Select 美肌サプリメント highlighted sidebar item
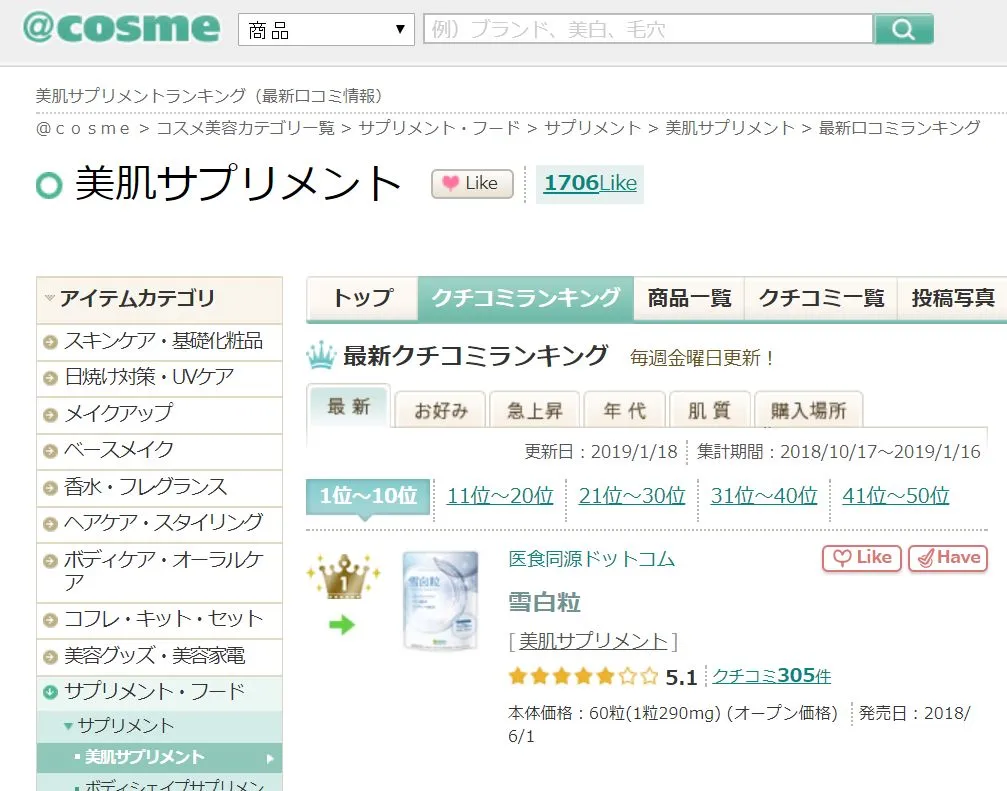The image size is (1007, 791). (159, 758)
